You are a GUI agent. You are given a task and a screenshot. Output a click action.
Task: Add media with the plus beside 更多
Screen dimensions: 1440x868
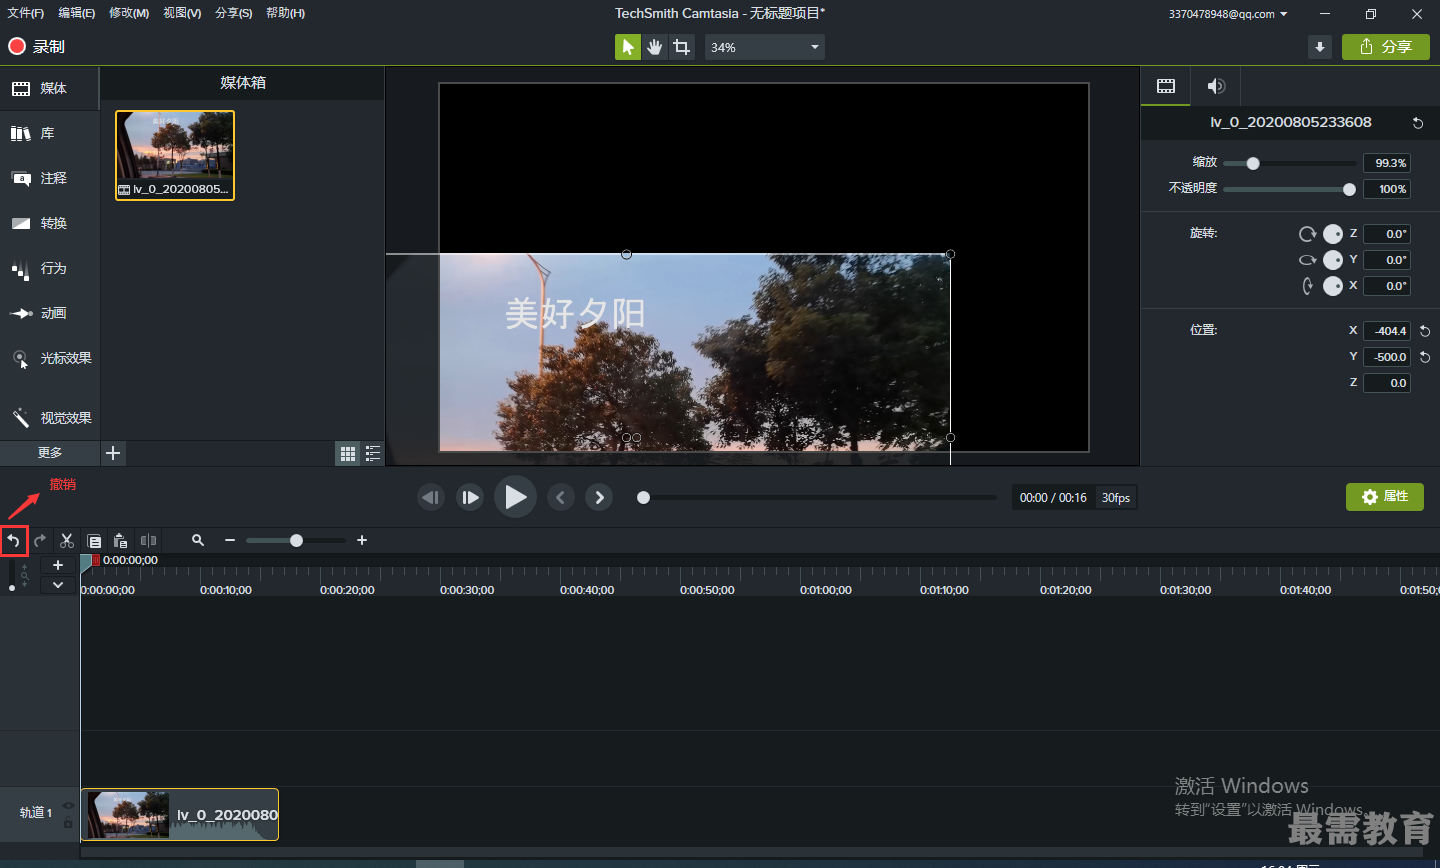click(x=113, y=453)
